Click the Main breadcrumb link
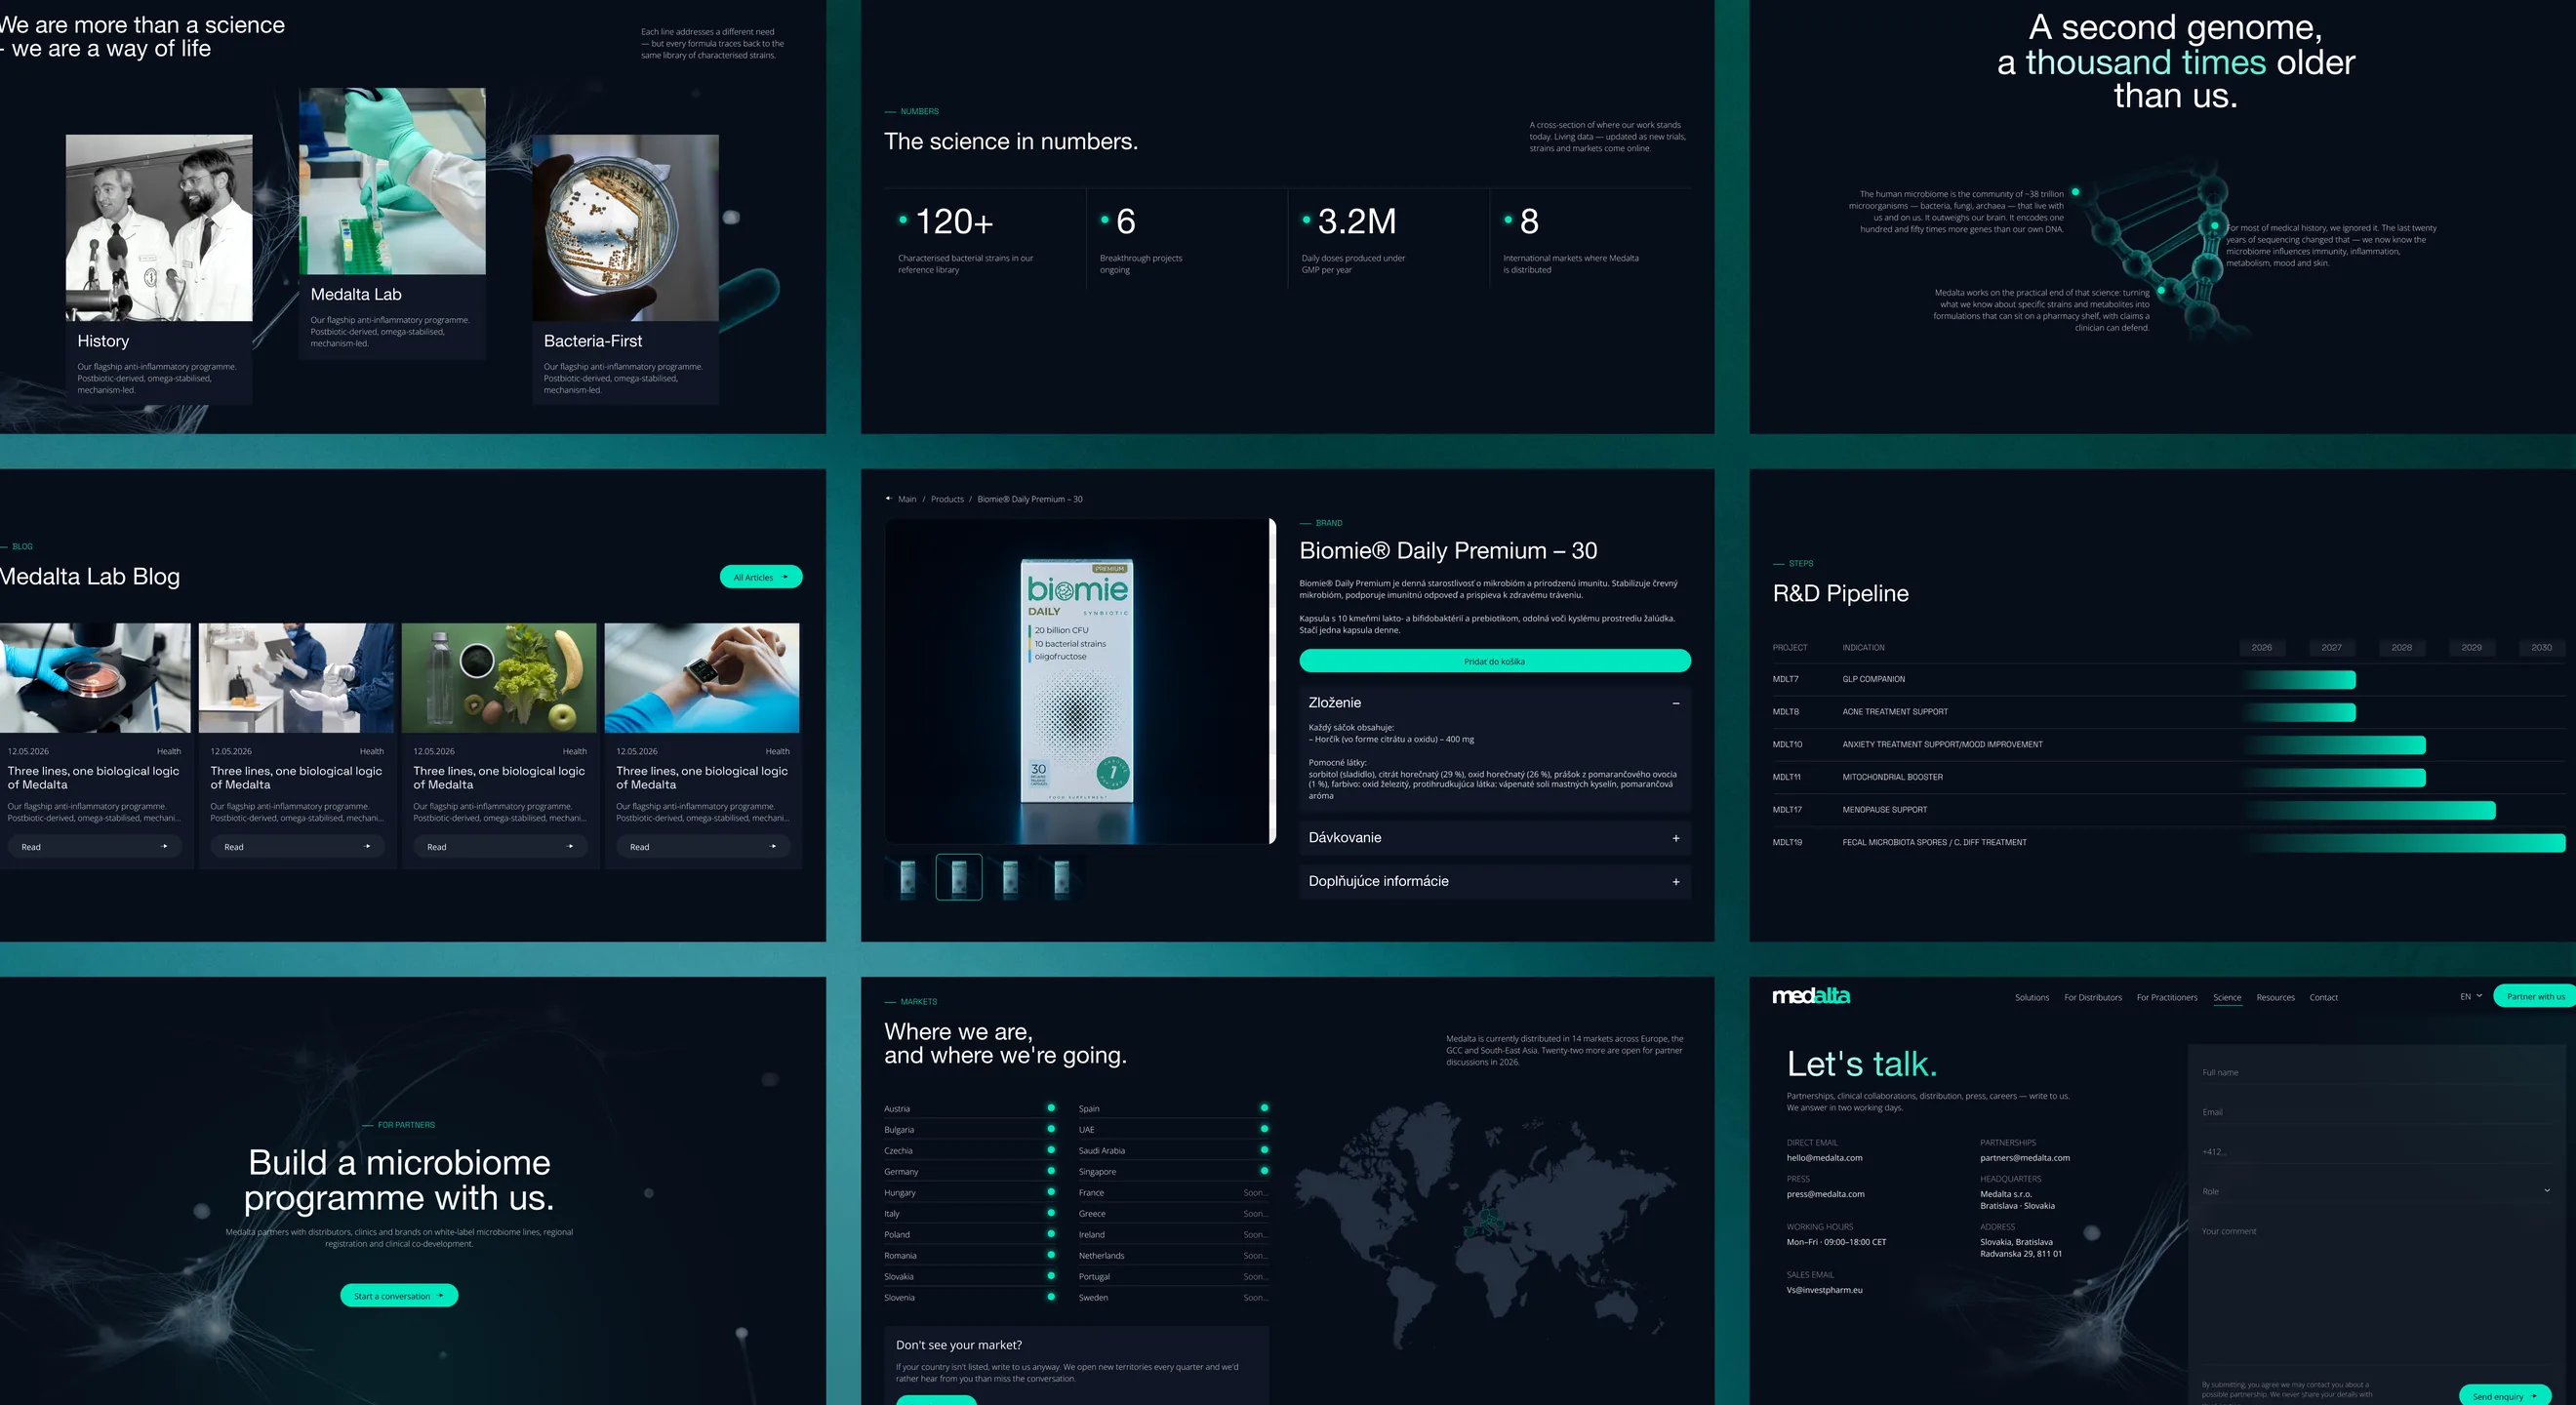2576x1405 pixels. (x=907, y=499)
